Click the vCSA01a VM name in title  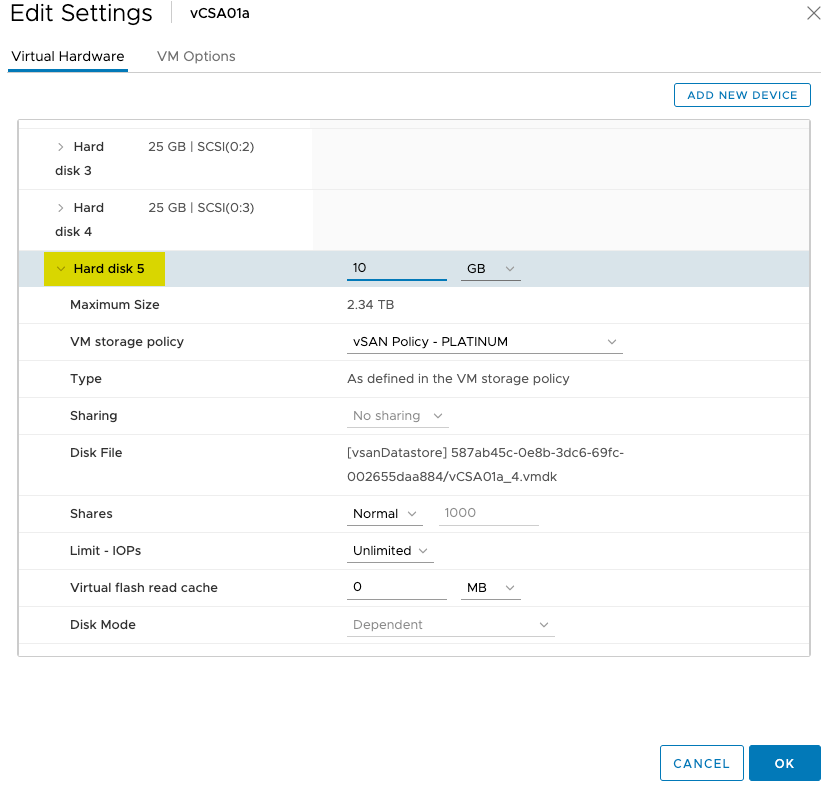220,13
